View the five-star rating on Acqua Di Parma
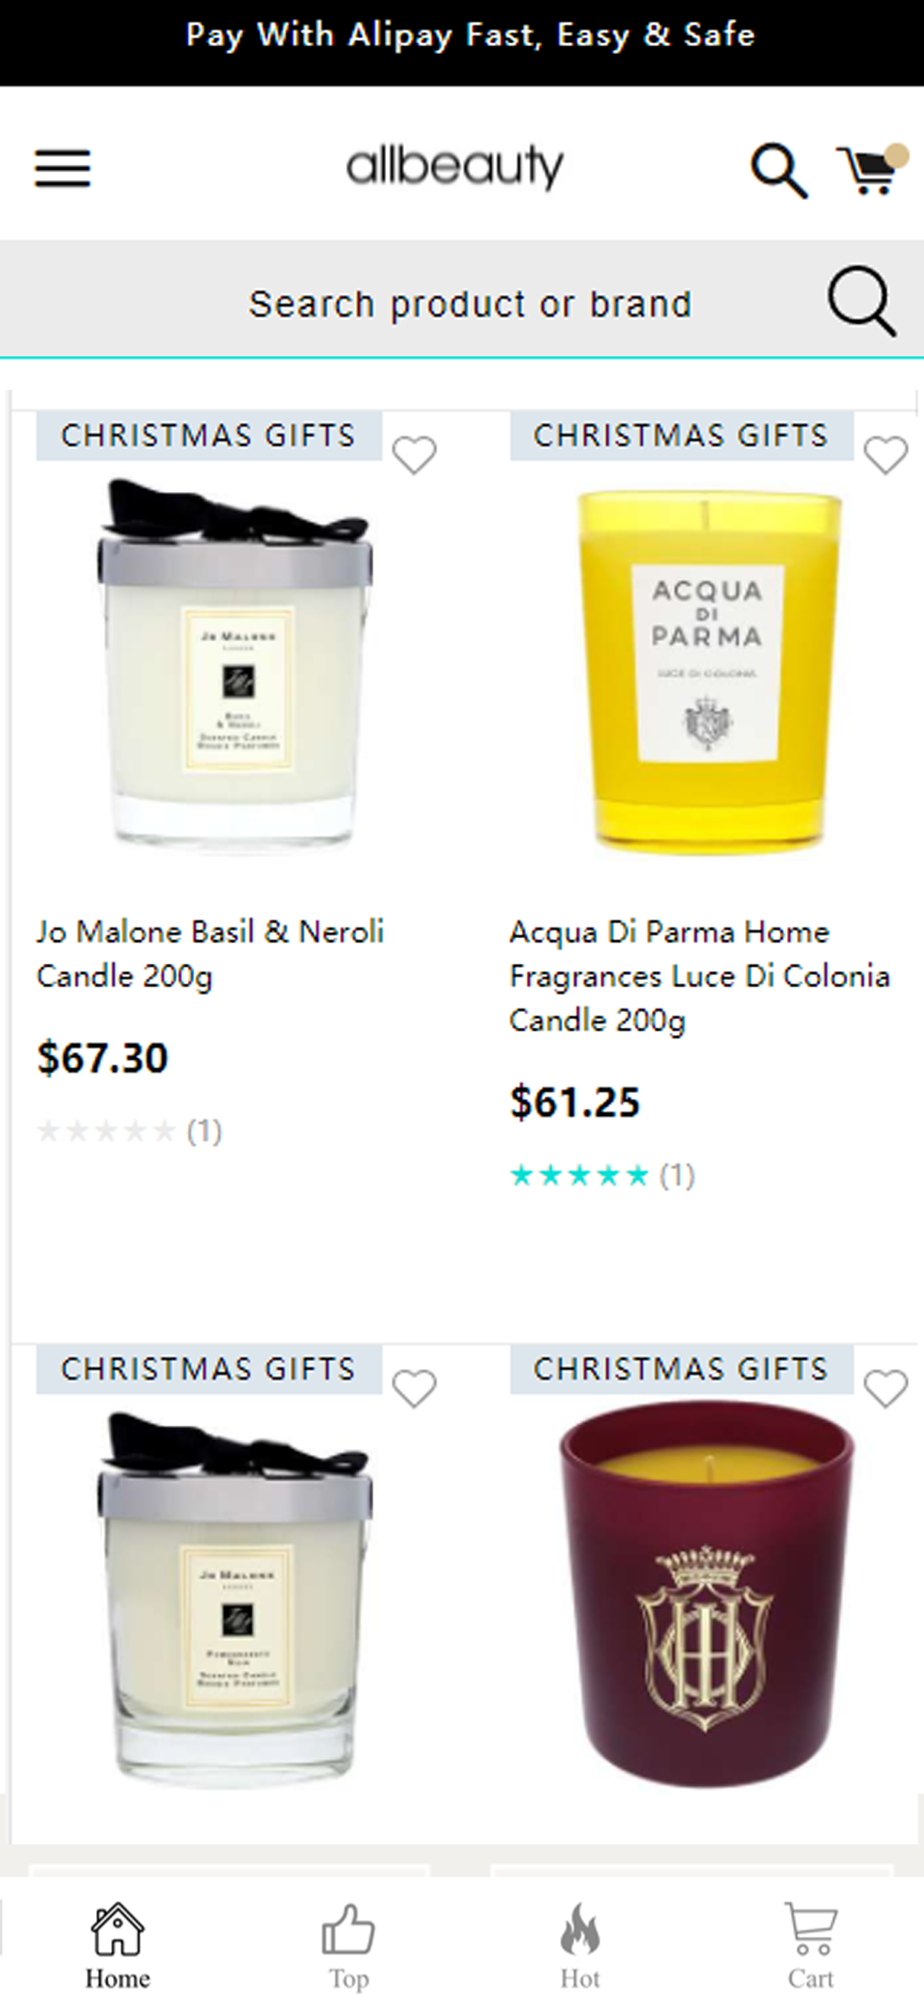Screen dimensions: 924x2000 coord(580,1175)
